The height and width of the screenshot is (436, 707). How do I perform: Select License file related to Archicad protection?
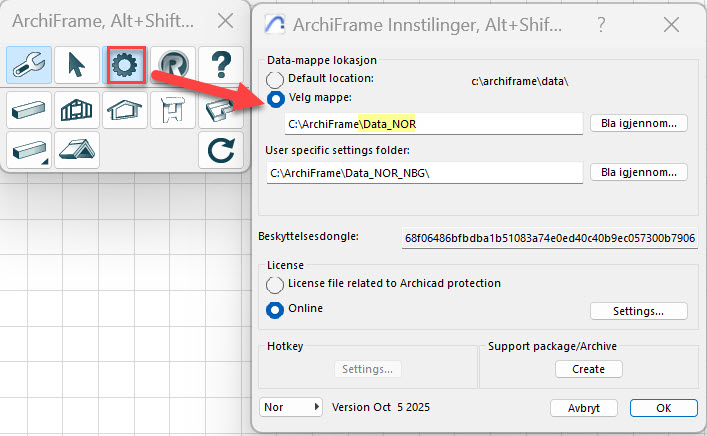(x=275, y=284)
